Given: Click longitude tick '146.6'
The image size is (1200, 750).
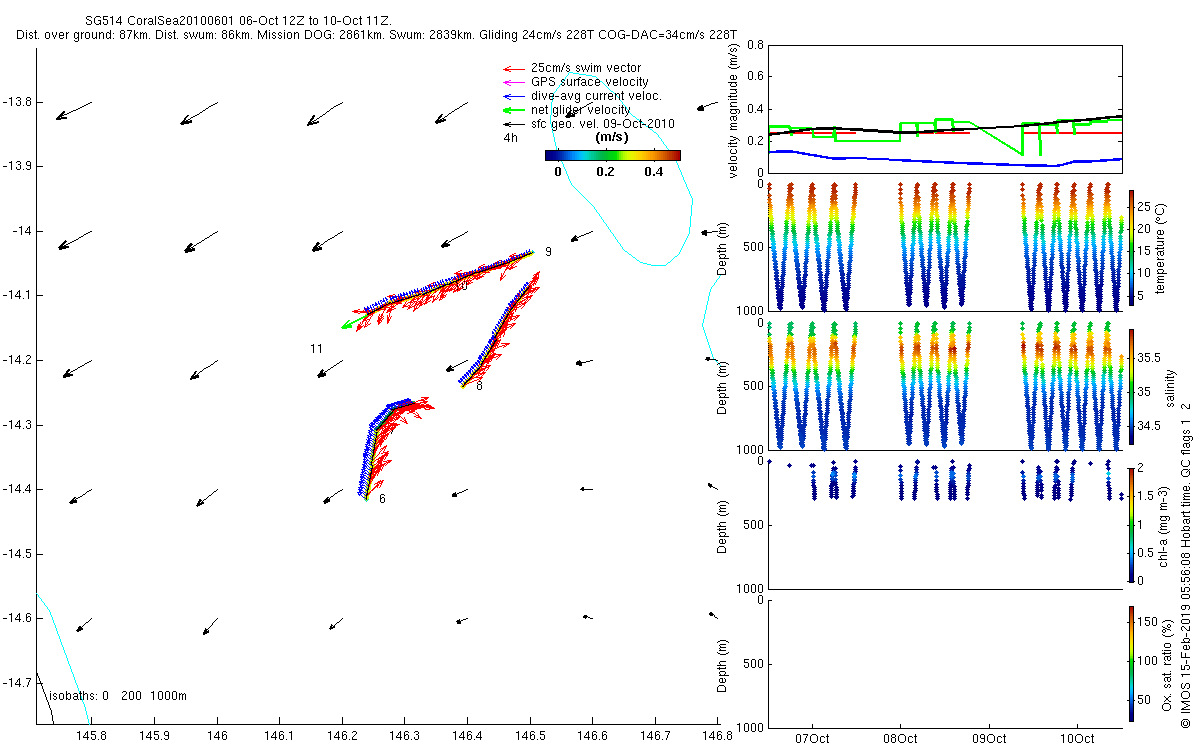Looking at the screenshot, I should (x=592, y=736).
